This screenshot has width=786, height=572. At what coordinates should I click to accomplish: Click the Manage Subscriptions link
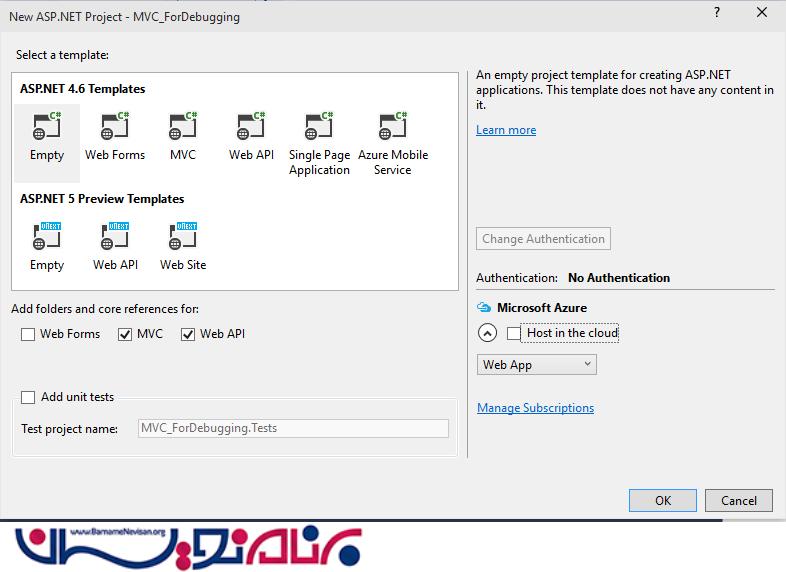coord(535,408)
